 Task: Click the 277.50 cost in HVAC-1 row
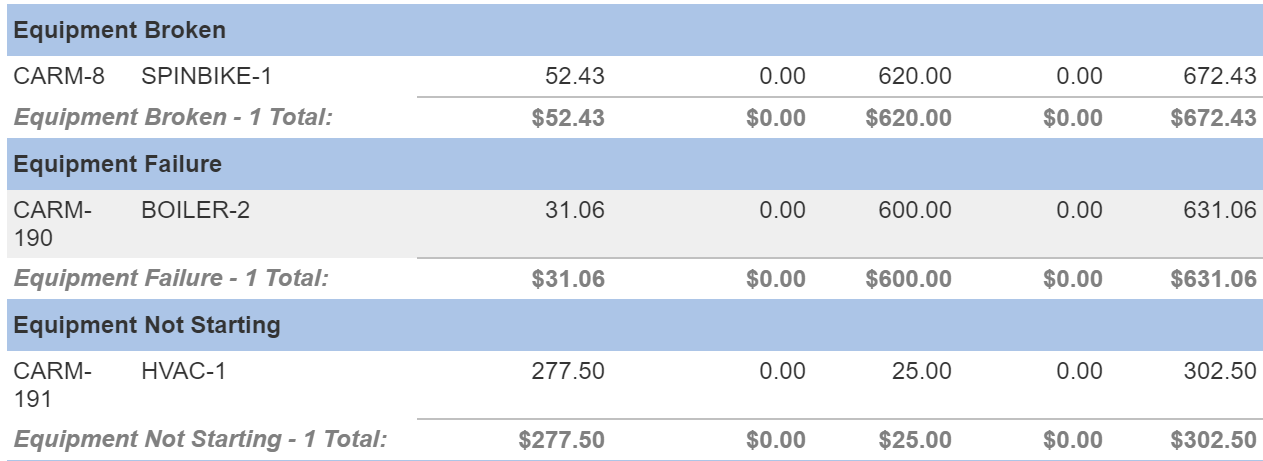click(x=567, y=371)
